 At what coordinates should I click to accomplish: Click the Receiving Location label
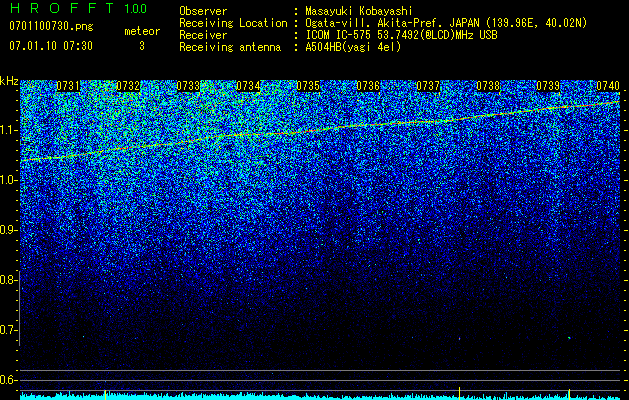click(233, 23)
